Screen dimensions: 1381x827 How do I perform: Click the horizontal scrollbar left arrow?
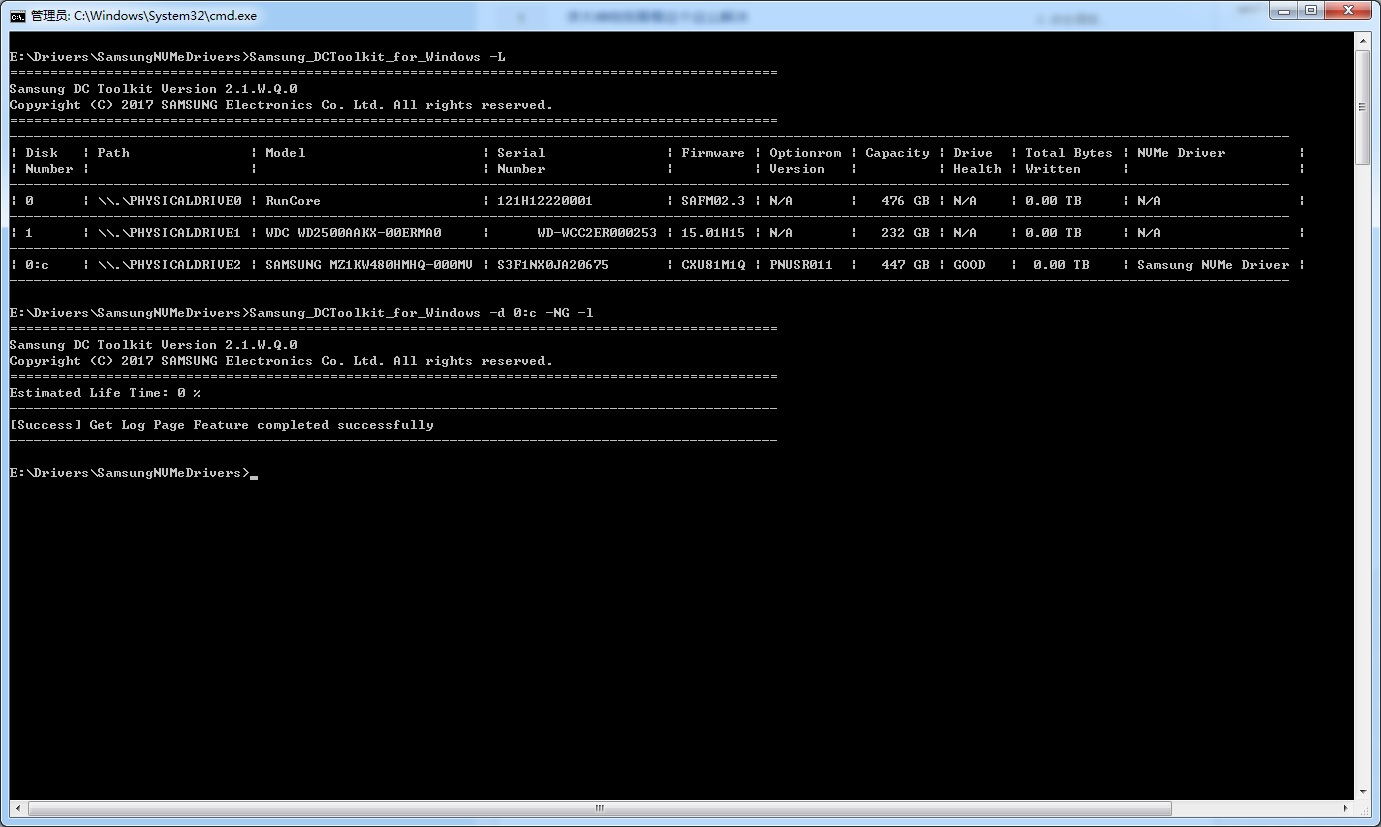tap(18, 808)
